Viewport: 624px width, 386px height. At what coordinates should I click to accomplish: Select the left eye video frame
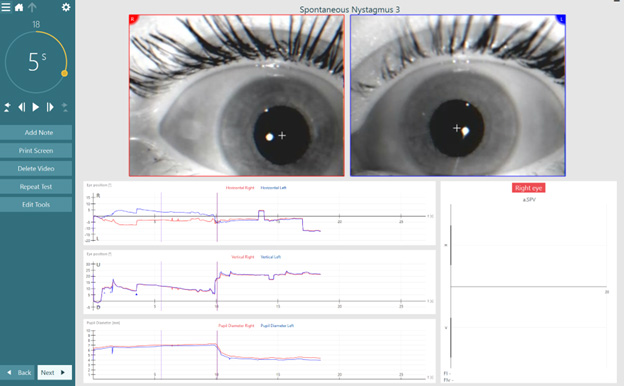tap(458, 96)
